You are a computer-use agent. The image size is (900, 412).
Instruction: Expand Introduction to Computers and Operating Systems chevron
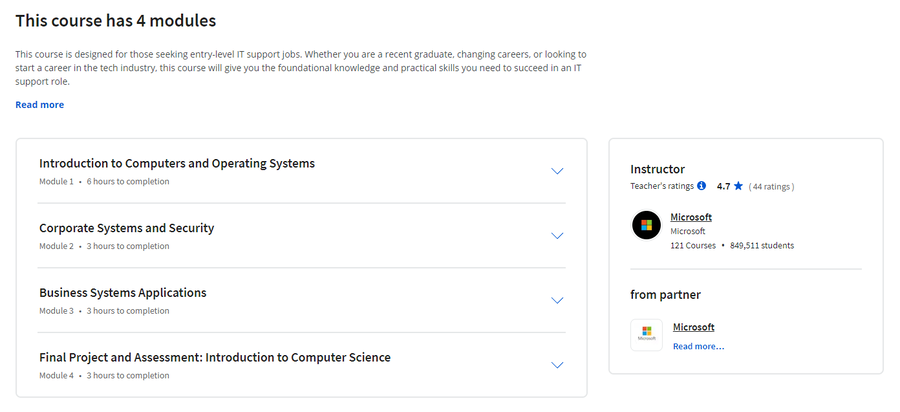coord(557,171)
